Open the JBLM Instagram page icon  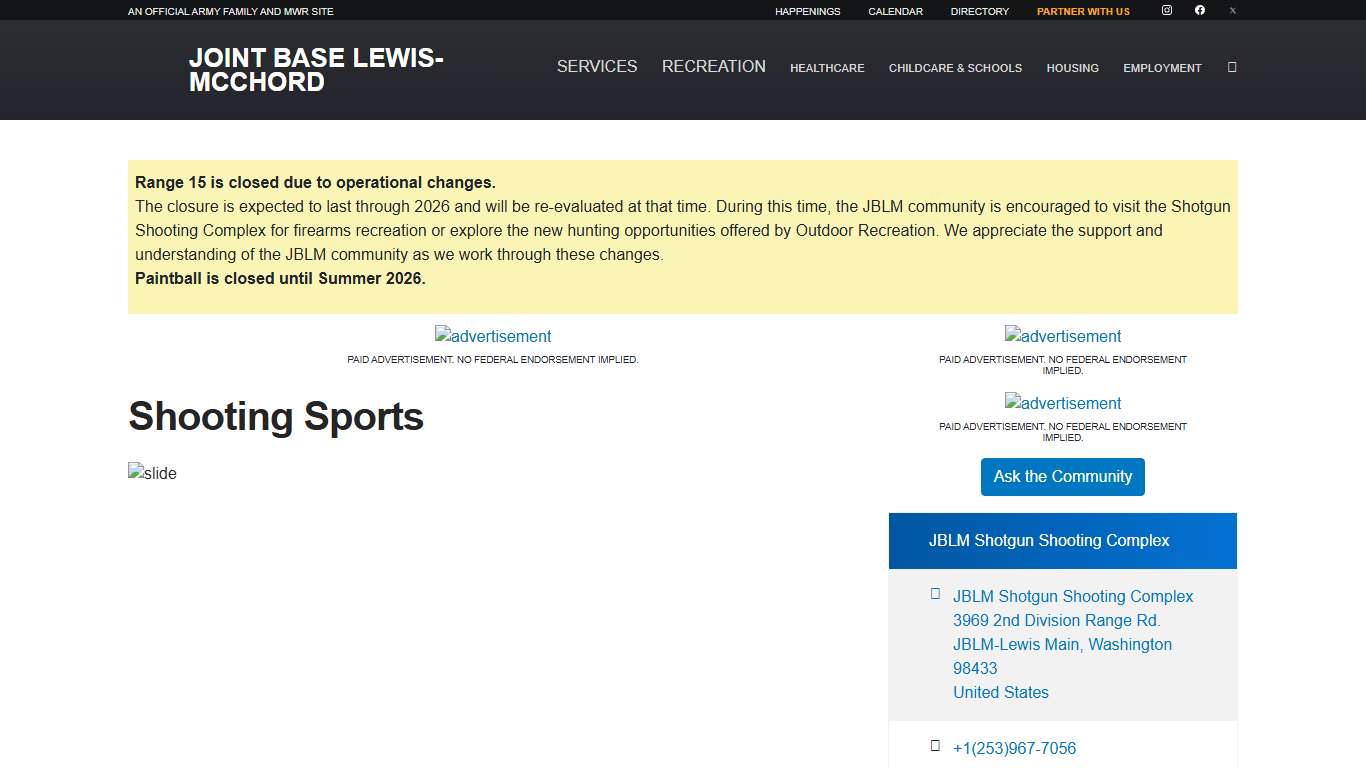(1166, 10)
